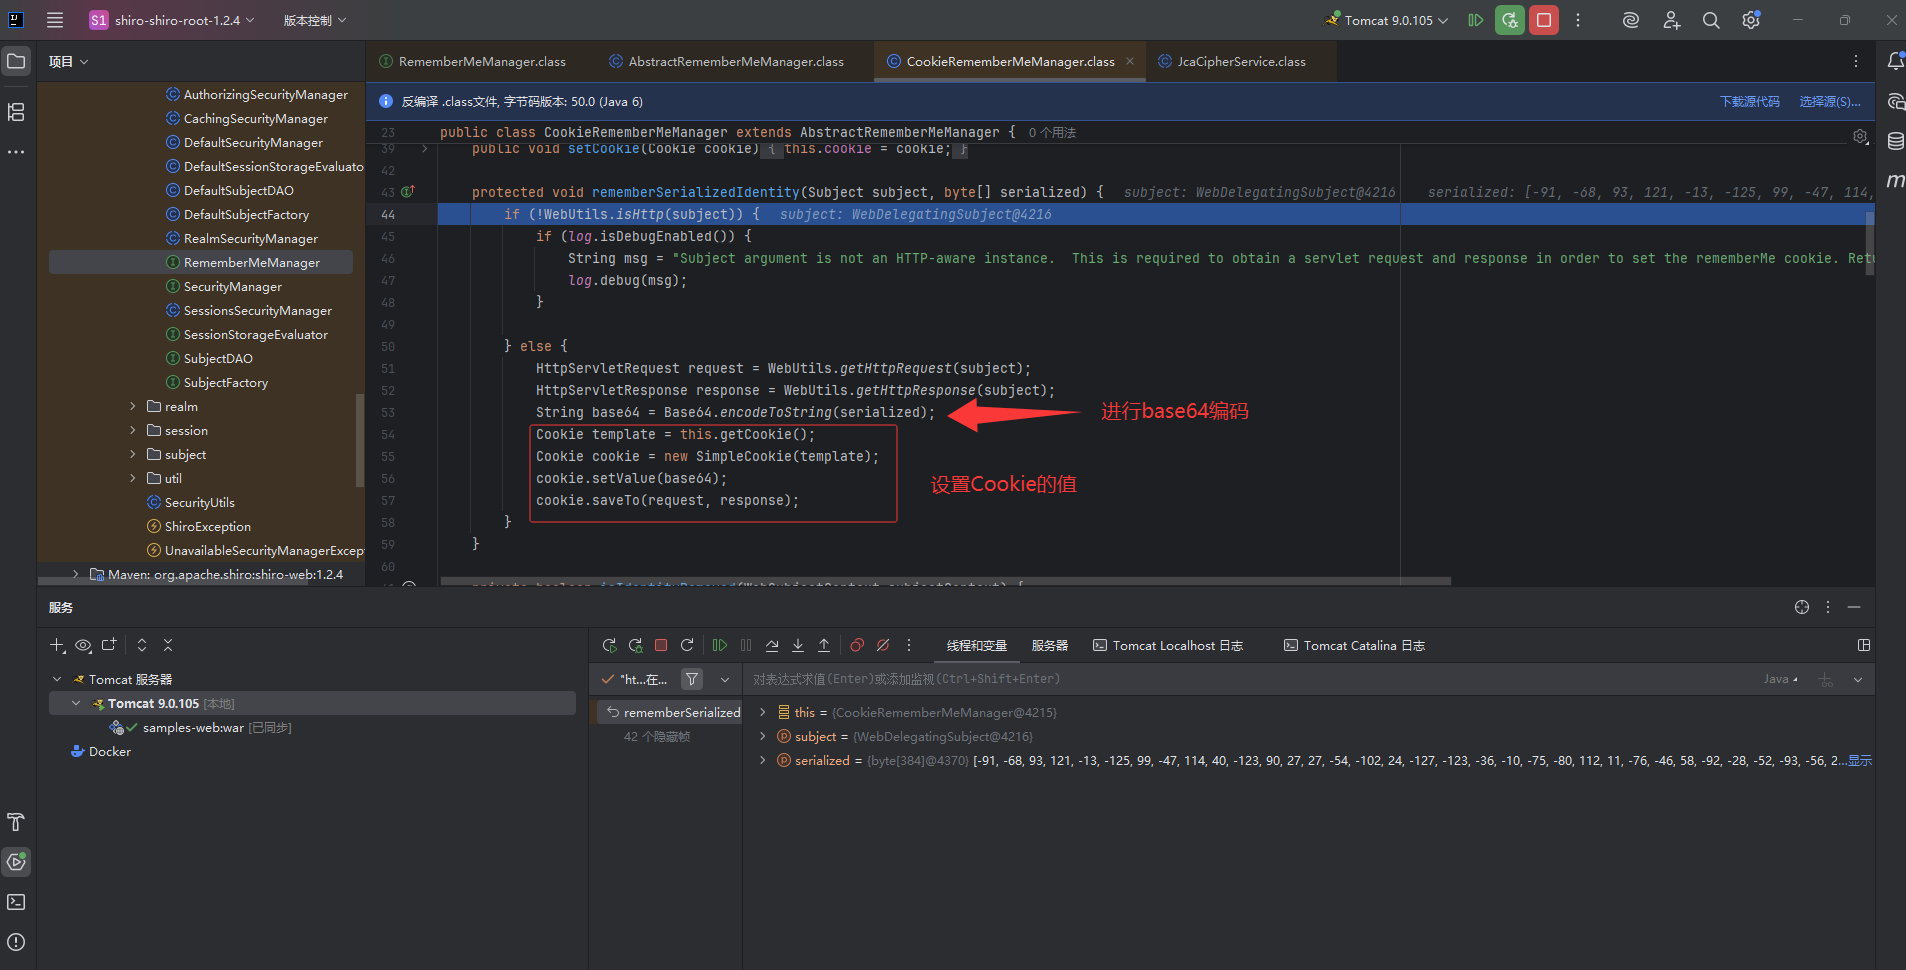Toggle the services view eye icon

pyautogui.click(x=83, y=646)
